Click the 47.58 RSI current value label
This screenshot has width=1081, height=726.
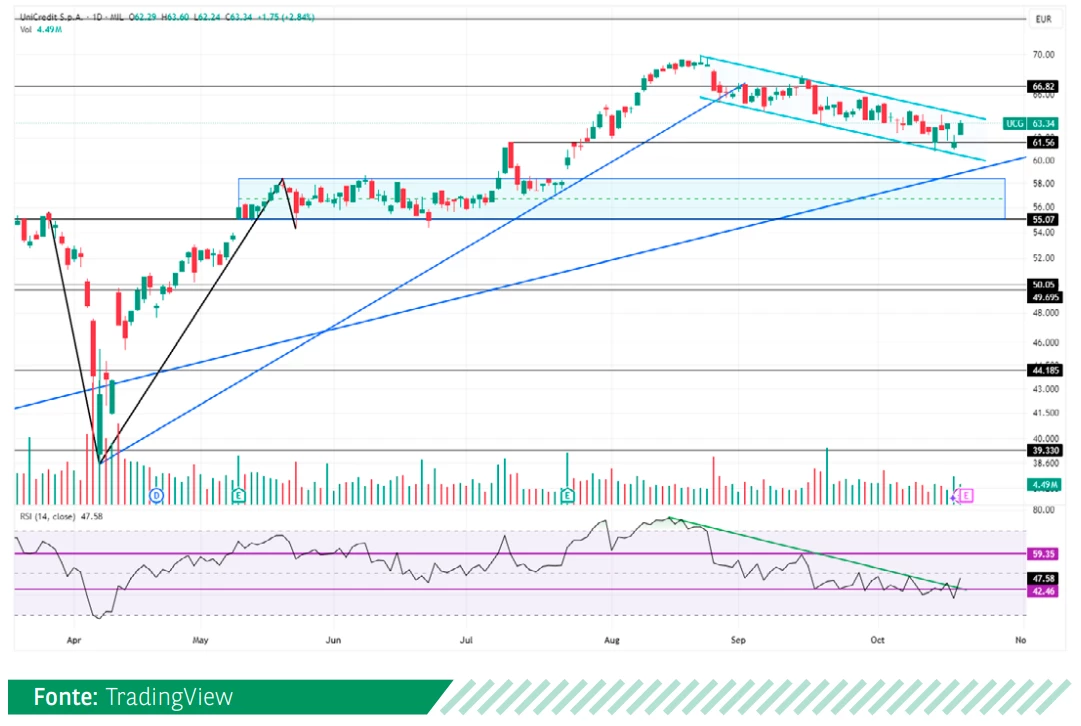[x=1042, y=578]
